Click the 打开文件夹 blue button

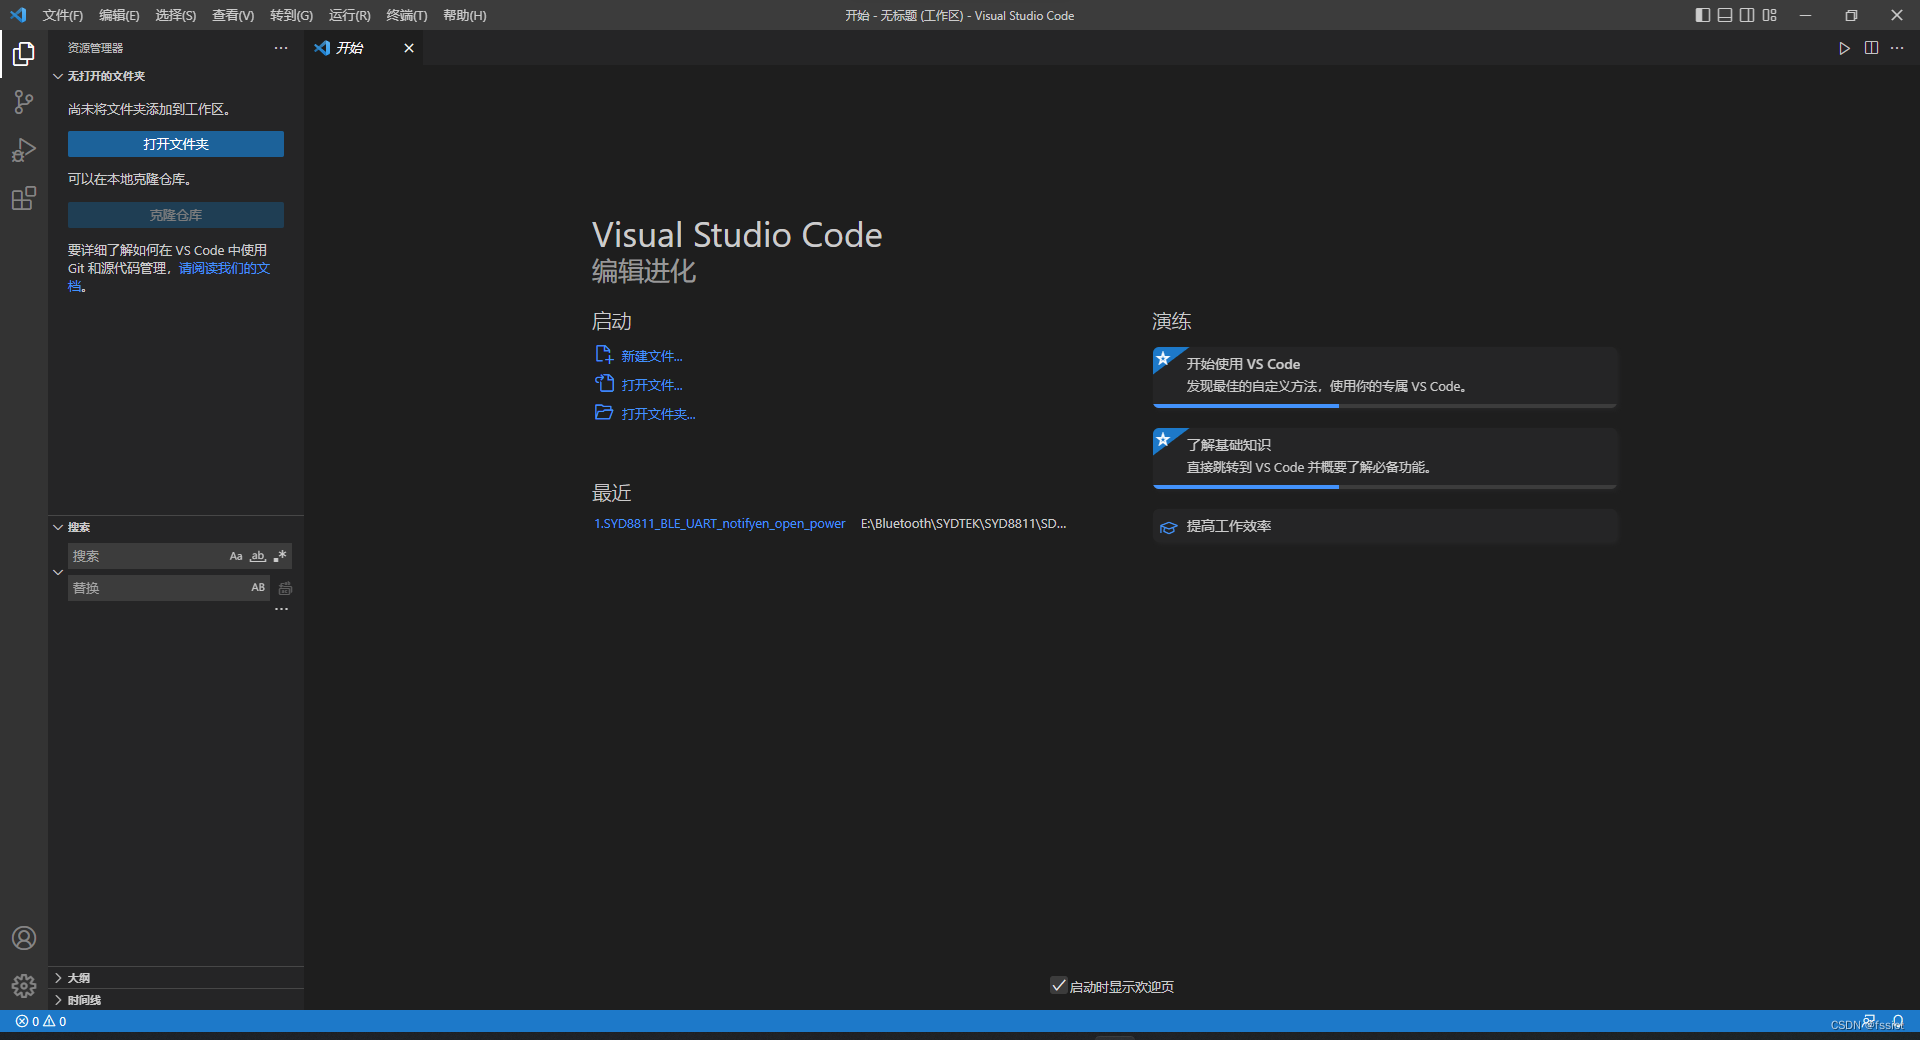tap(176, 144)
